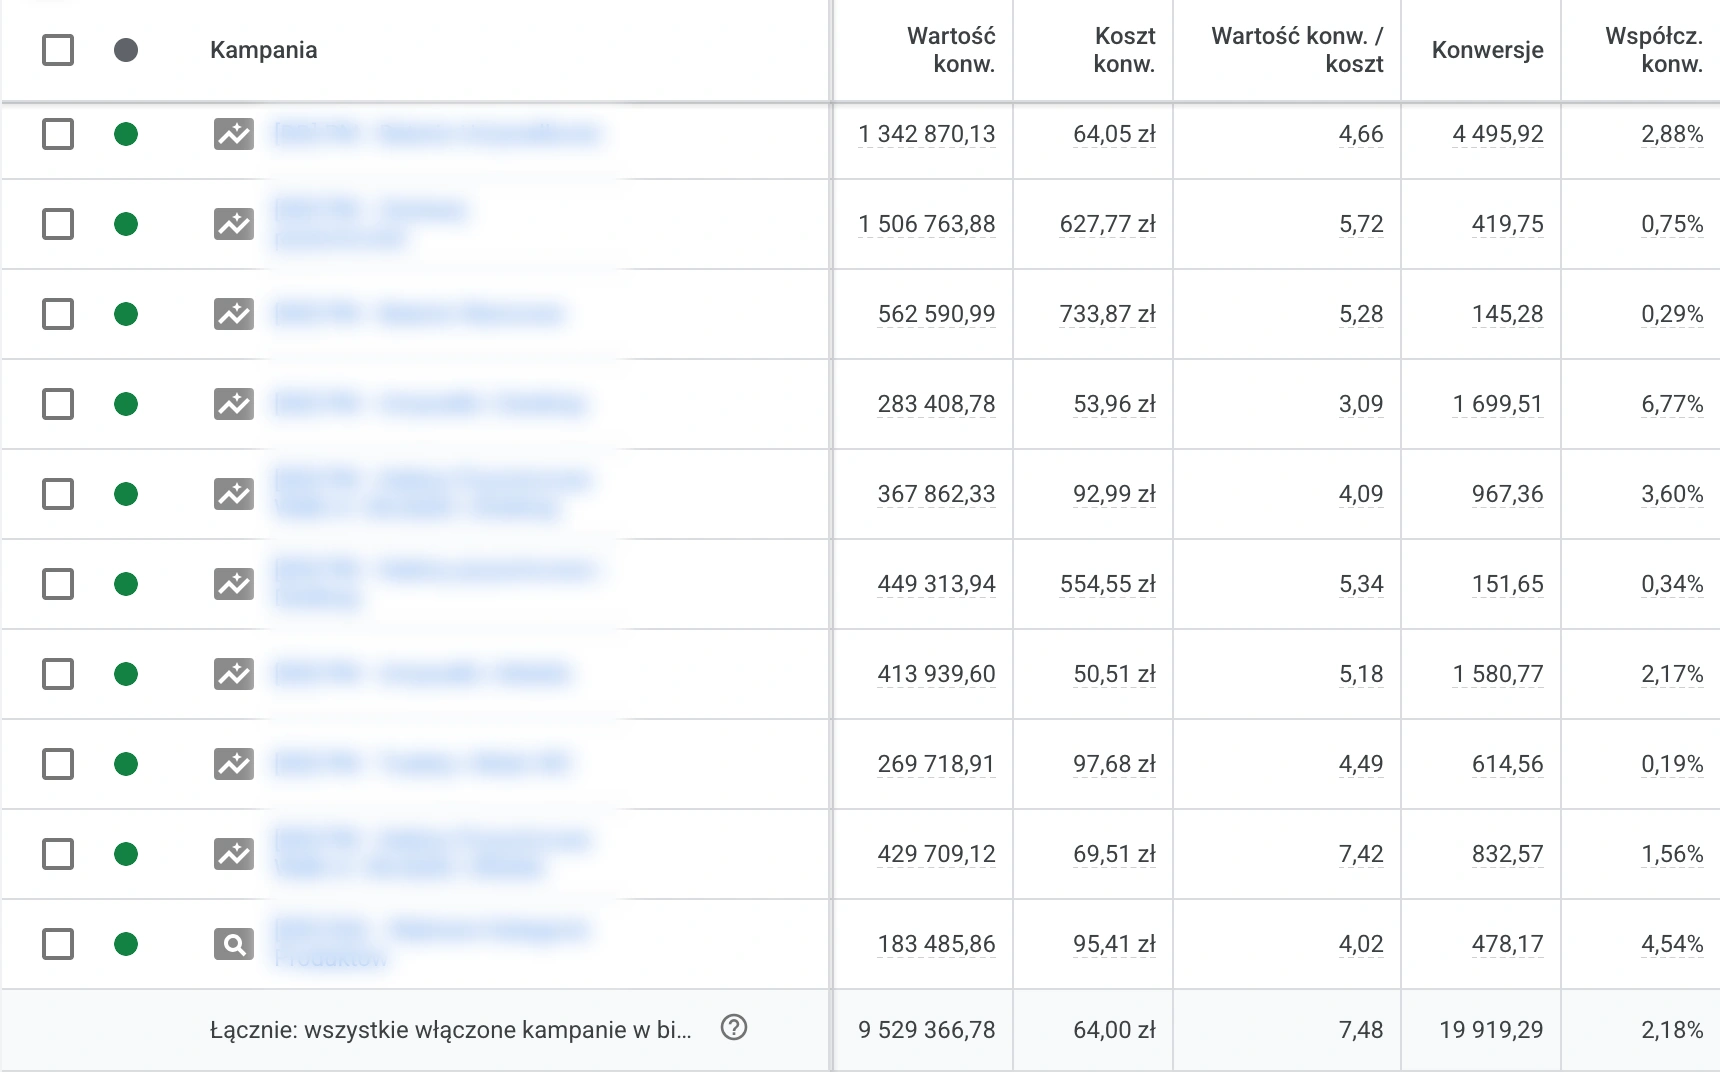Click the value/cost ratio 7,42
The width and height of the screenshot is (1720, 1072).
[1361, 854]
